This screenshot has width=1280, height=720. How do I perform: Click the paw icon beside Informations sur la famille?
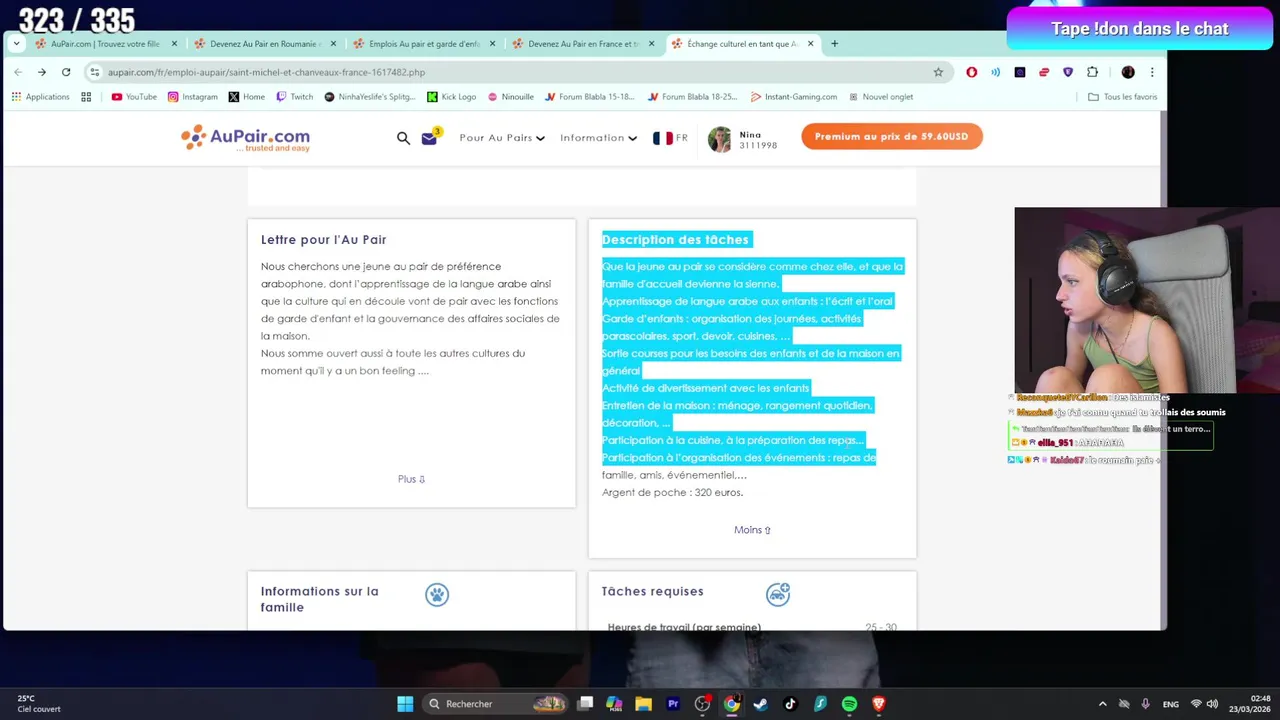(x=437, y=595)
